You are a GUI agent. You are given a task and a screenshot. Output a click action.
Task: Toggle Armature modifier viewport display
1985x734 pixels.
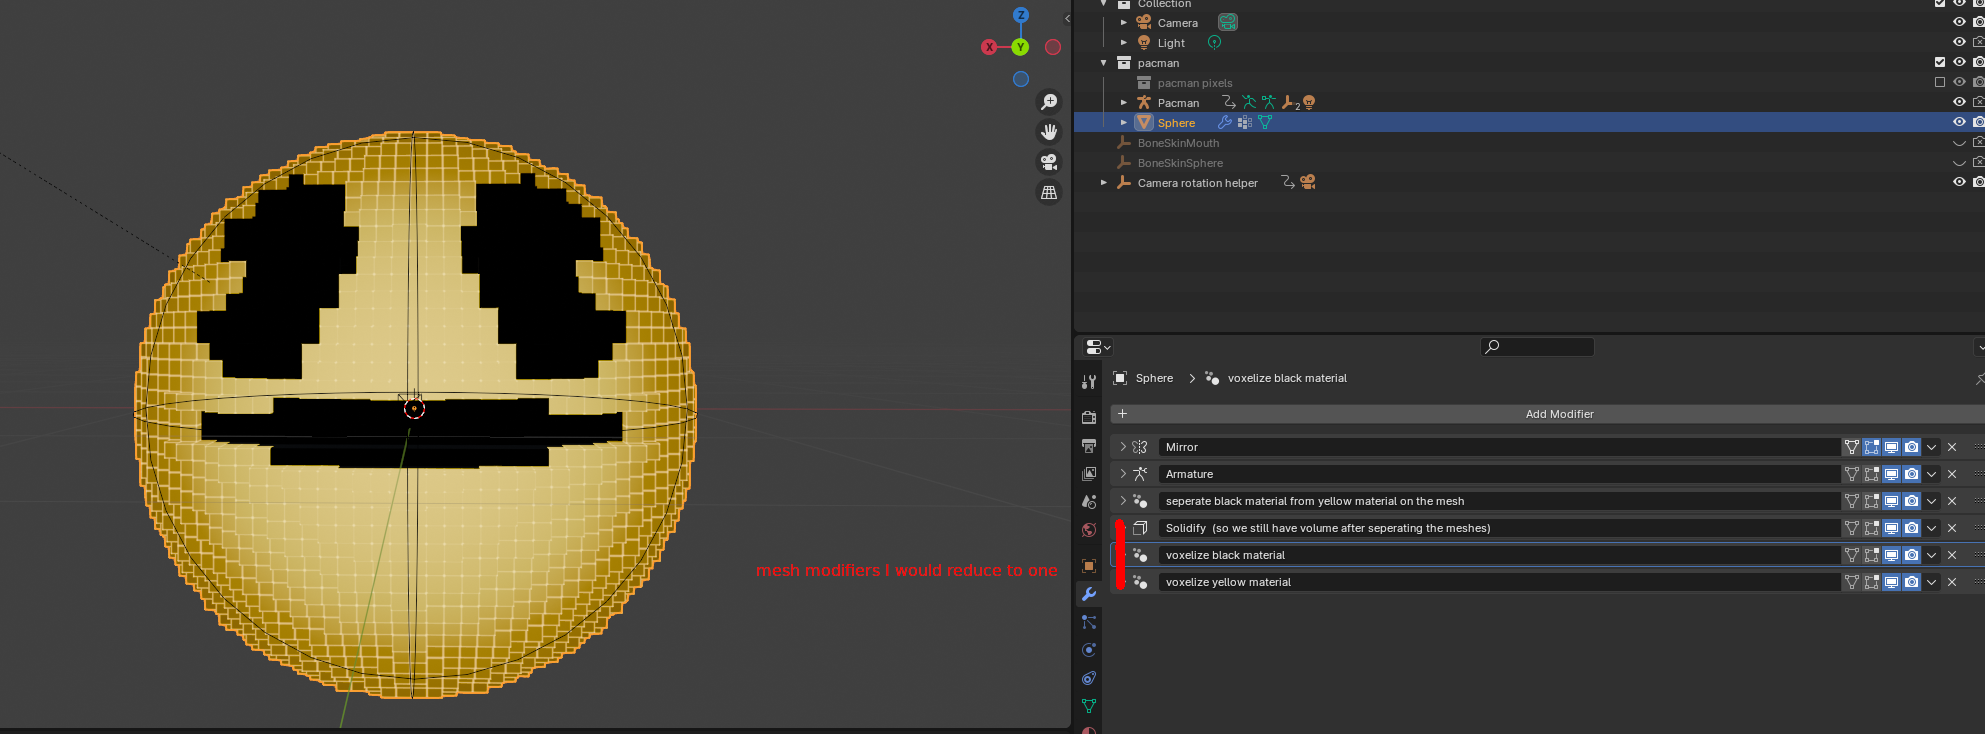(x=1892, y=474)
